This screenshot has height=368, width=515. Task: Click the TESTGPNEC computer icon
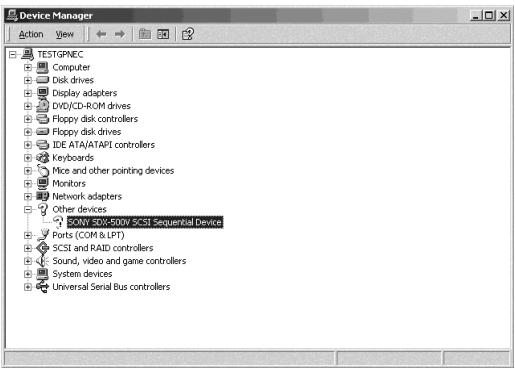click(x=27, y=54)
